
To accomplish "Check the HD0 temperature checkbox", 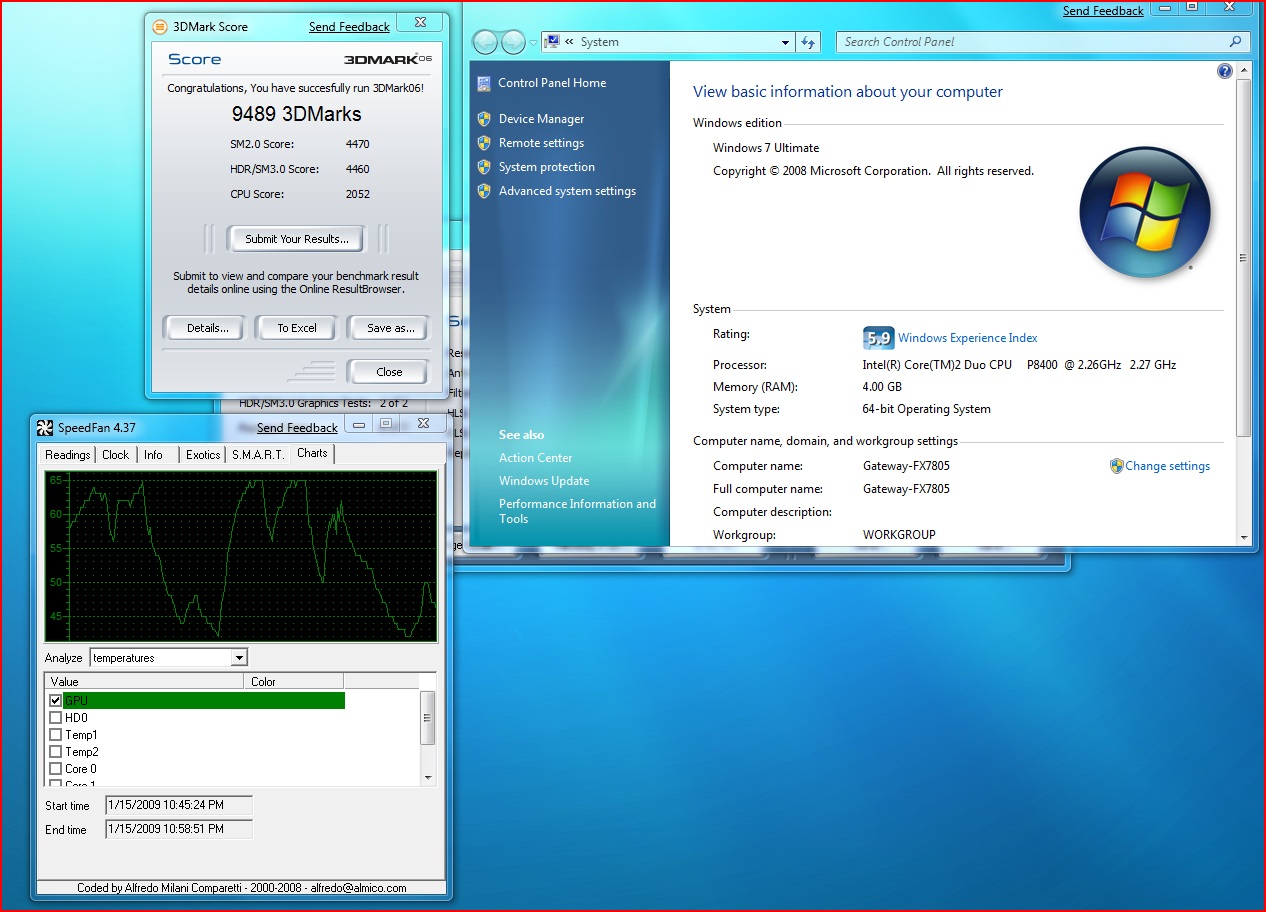I will (56, 718).
